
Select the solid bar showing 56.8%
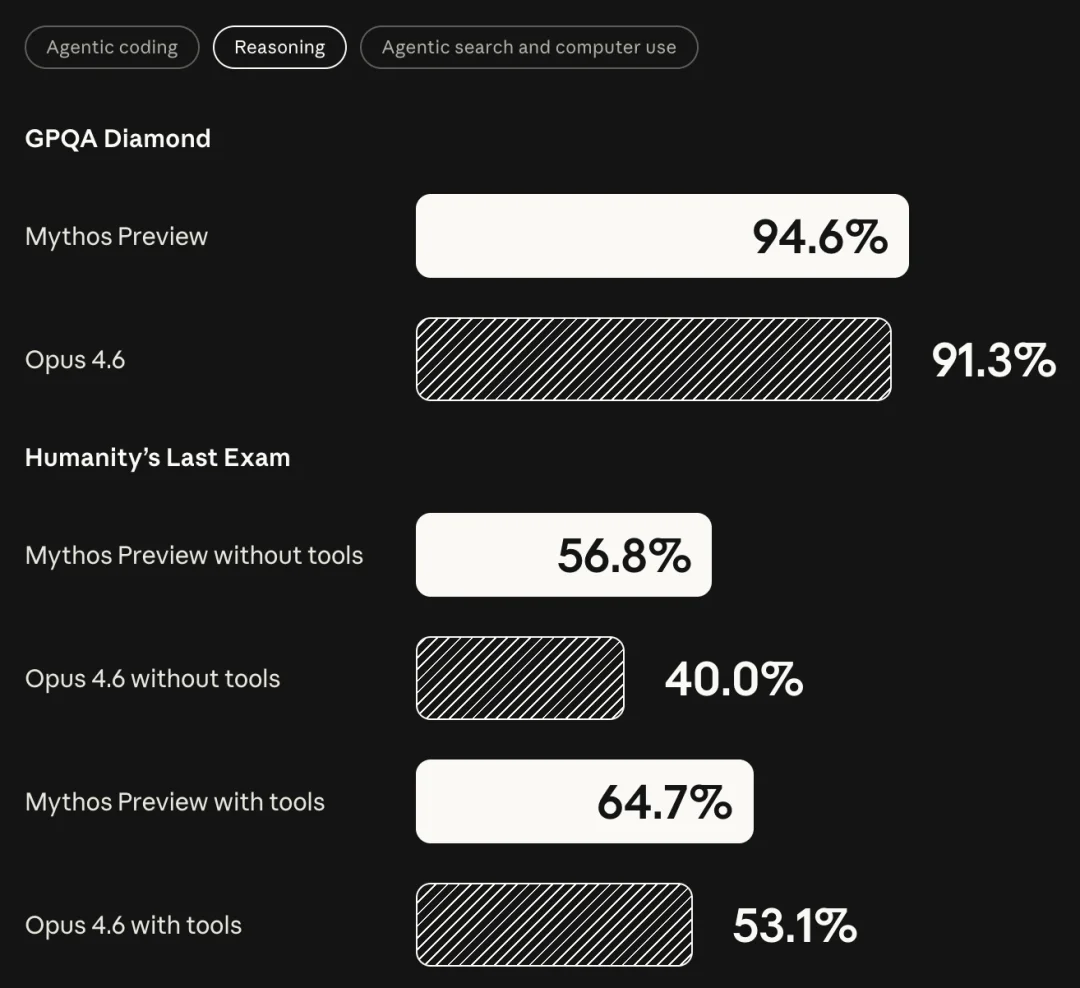(563, 555)
